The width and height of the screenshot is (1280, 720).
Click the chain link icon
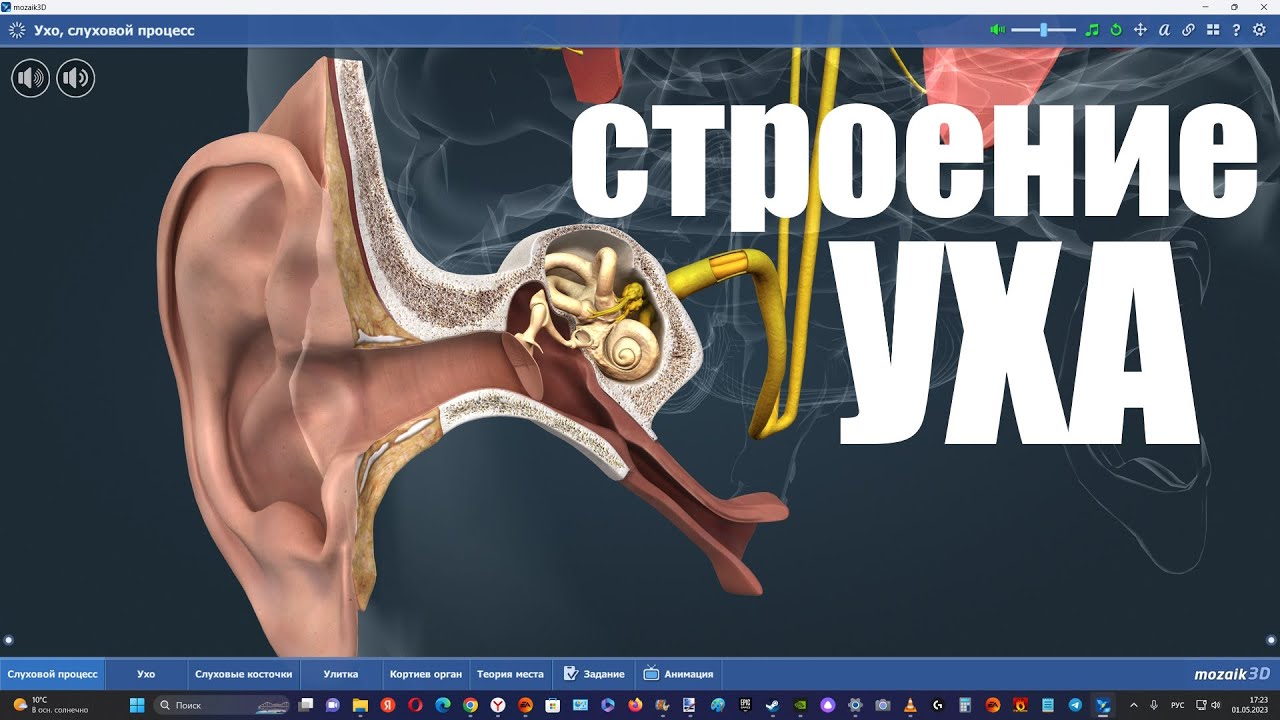point(1188,30)
